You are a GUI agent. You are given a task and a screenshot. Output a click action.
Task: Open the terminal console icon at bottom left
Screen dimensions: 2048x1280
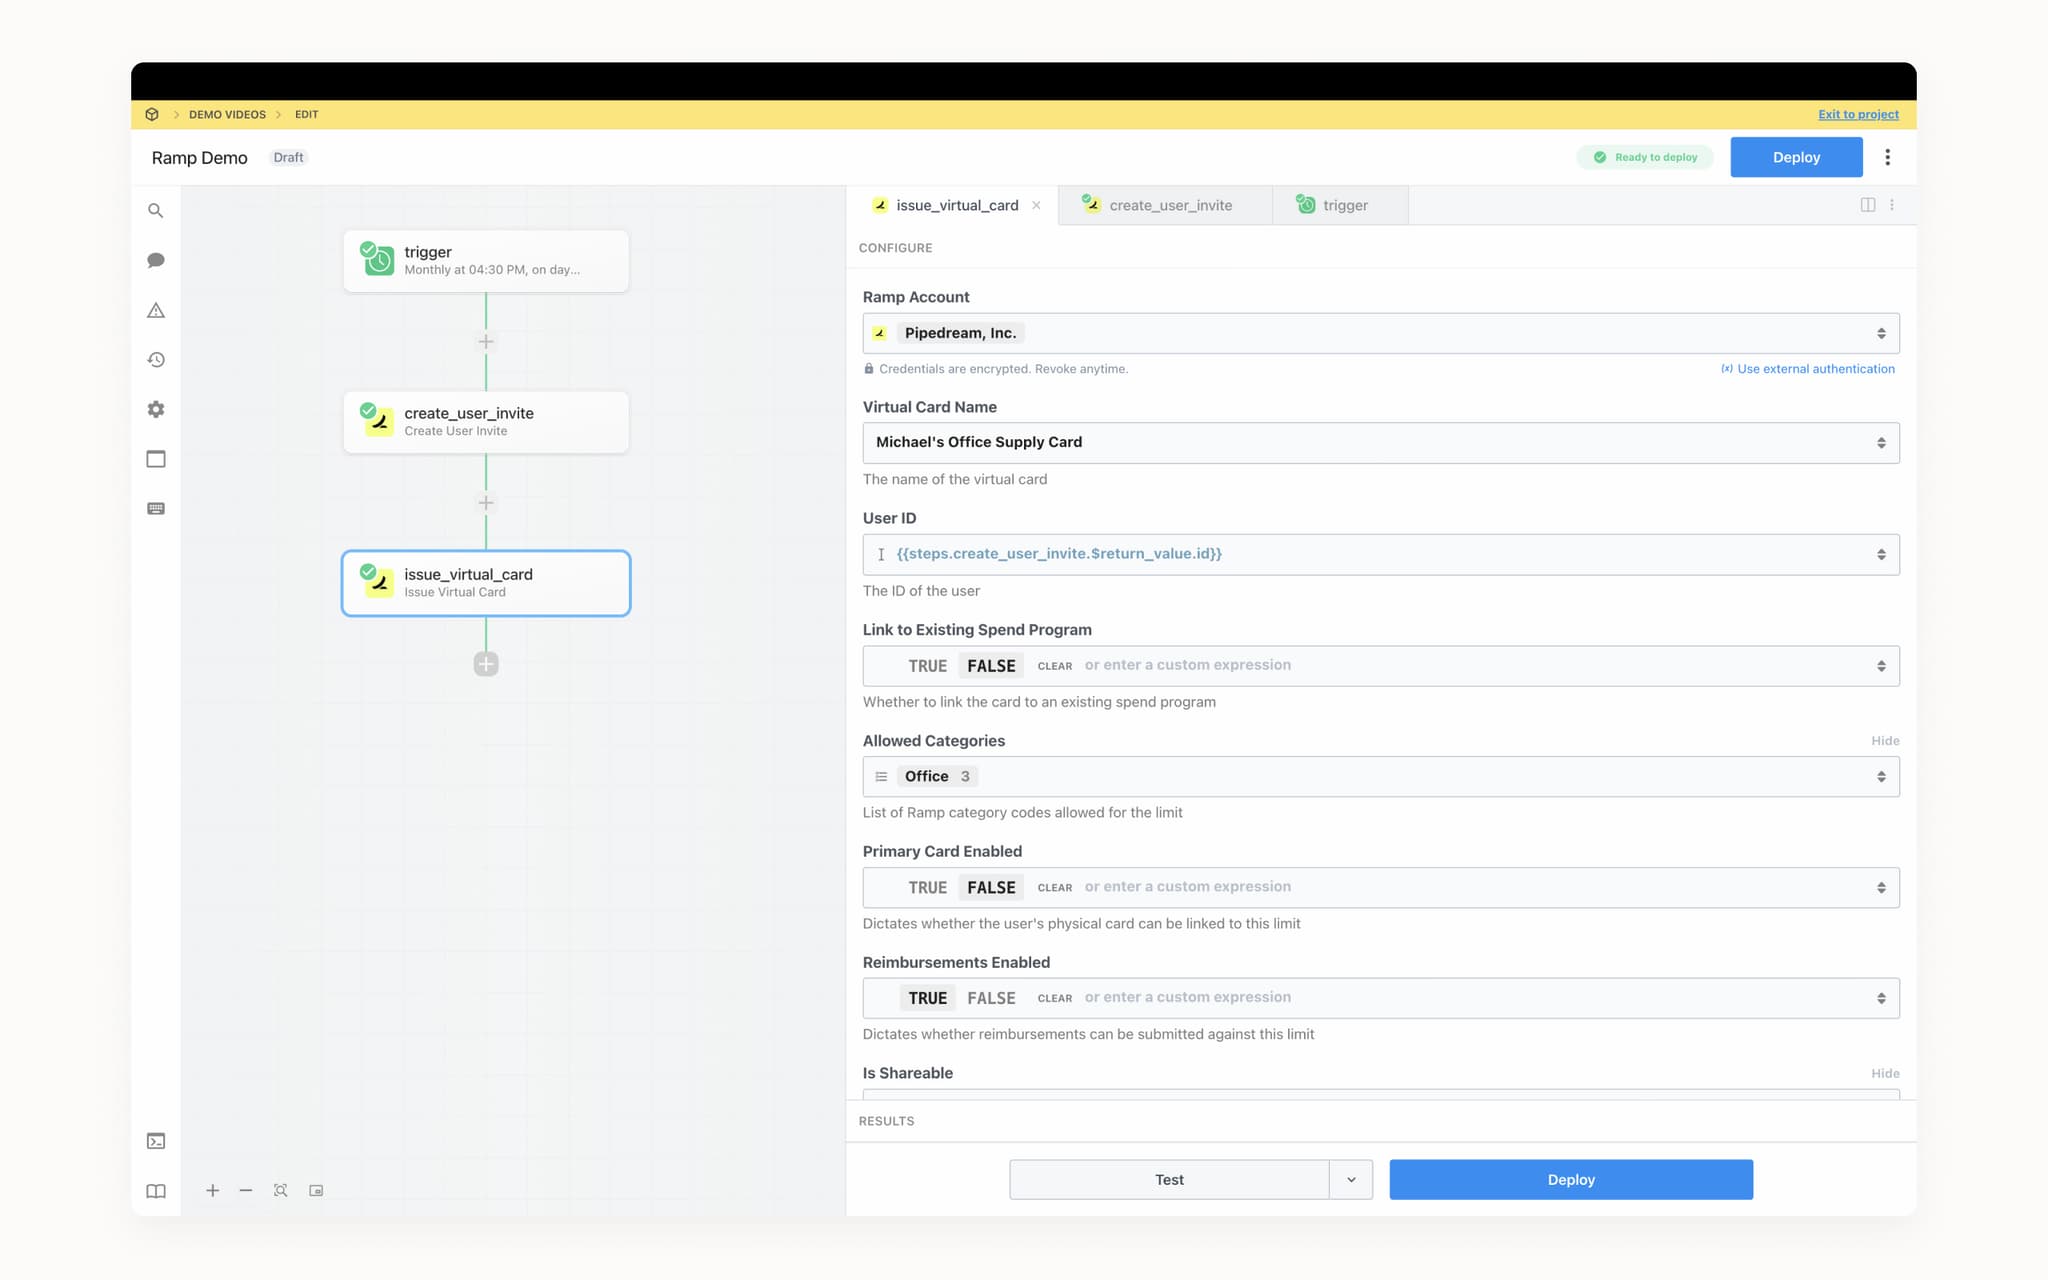click(155, 1141)
